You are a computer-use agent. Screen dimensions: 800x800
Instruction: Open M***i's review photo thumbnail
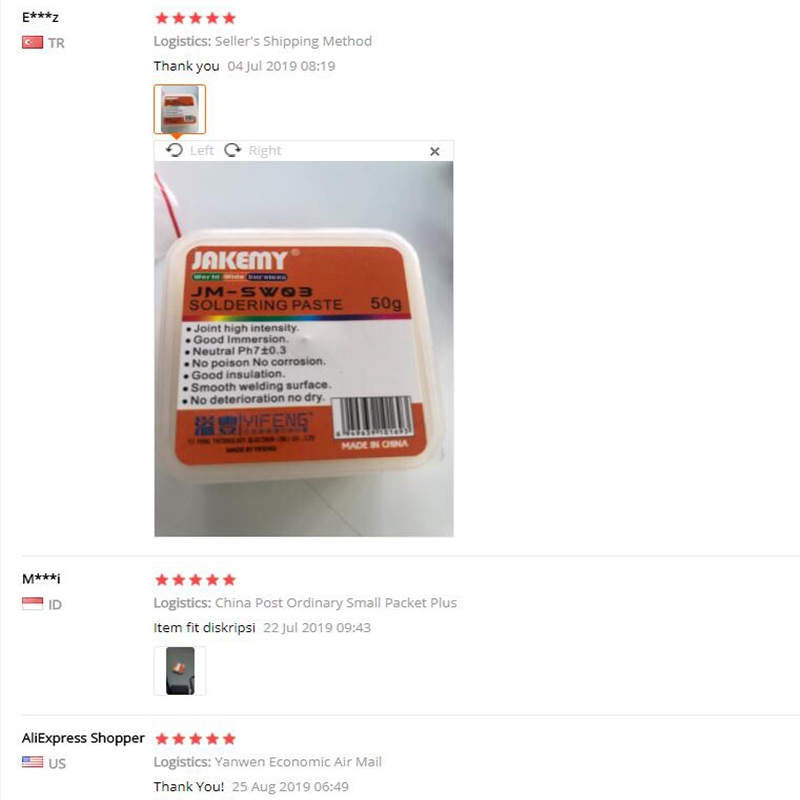(x=180, y=671)
